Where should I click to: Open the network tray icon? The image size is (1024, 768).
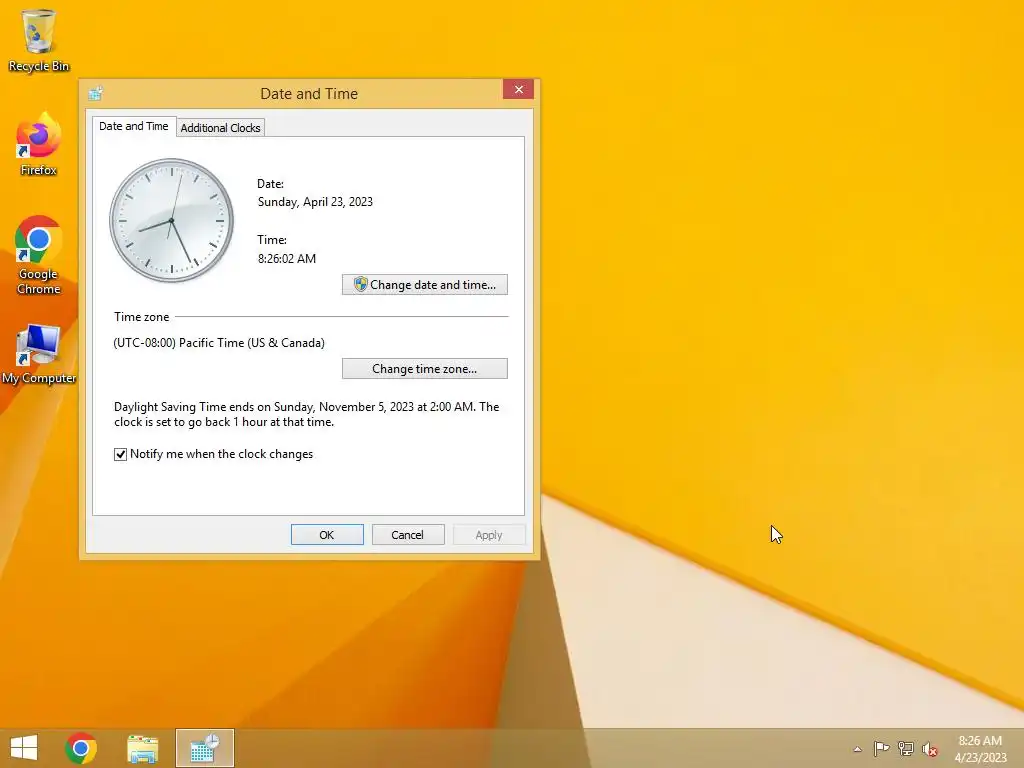pos(906,748)
